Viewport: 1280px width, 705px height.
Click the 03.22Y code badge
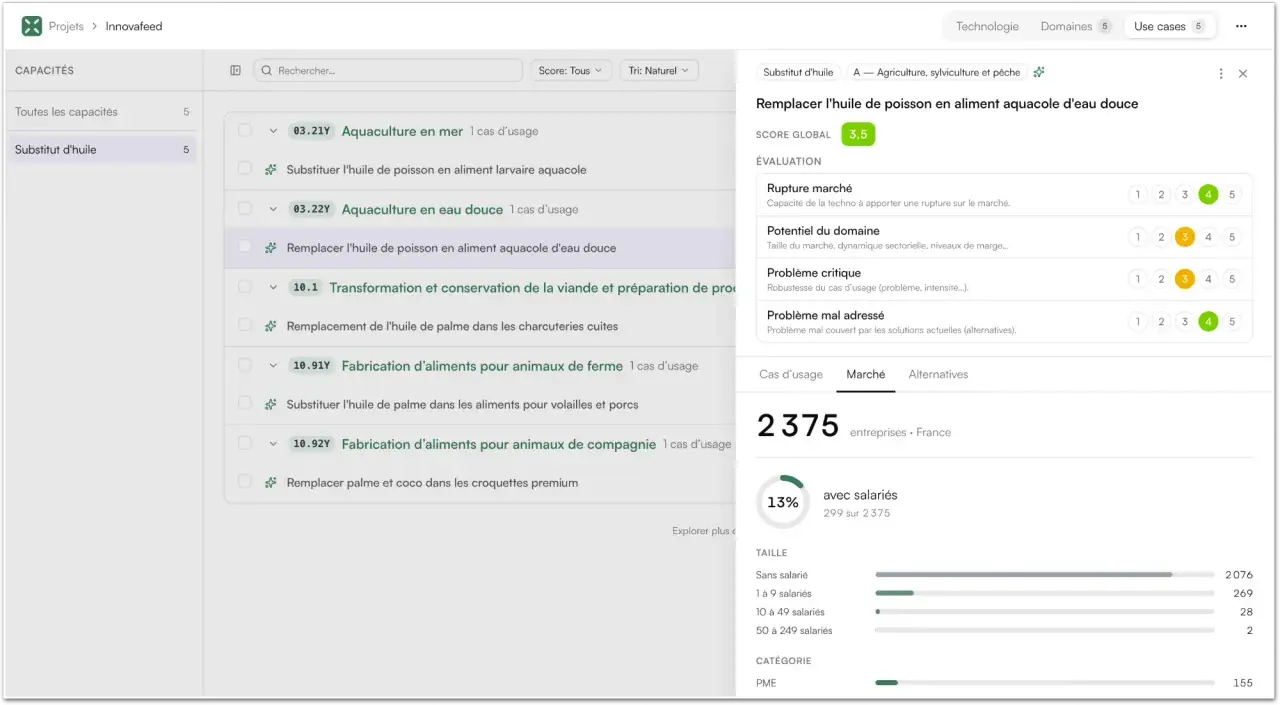click(x=312, y=209)
